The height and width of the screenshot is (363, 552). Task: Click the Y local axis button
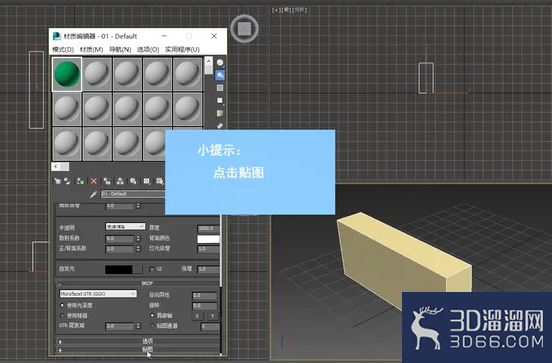(x=212, y=316)
